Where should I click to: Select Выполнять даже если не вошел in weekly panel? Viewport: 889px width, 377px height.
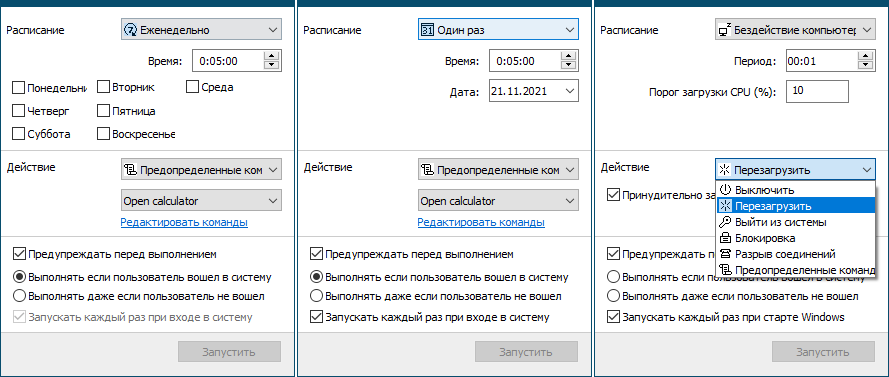tap(19, 296)
